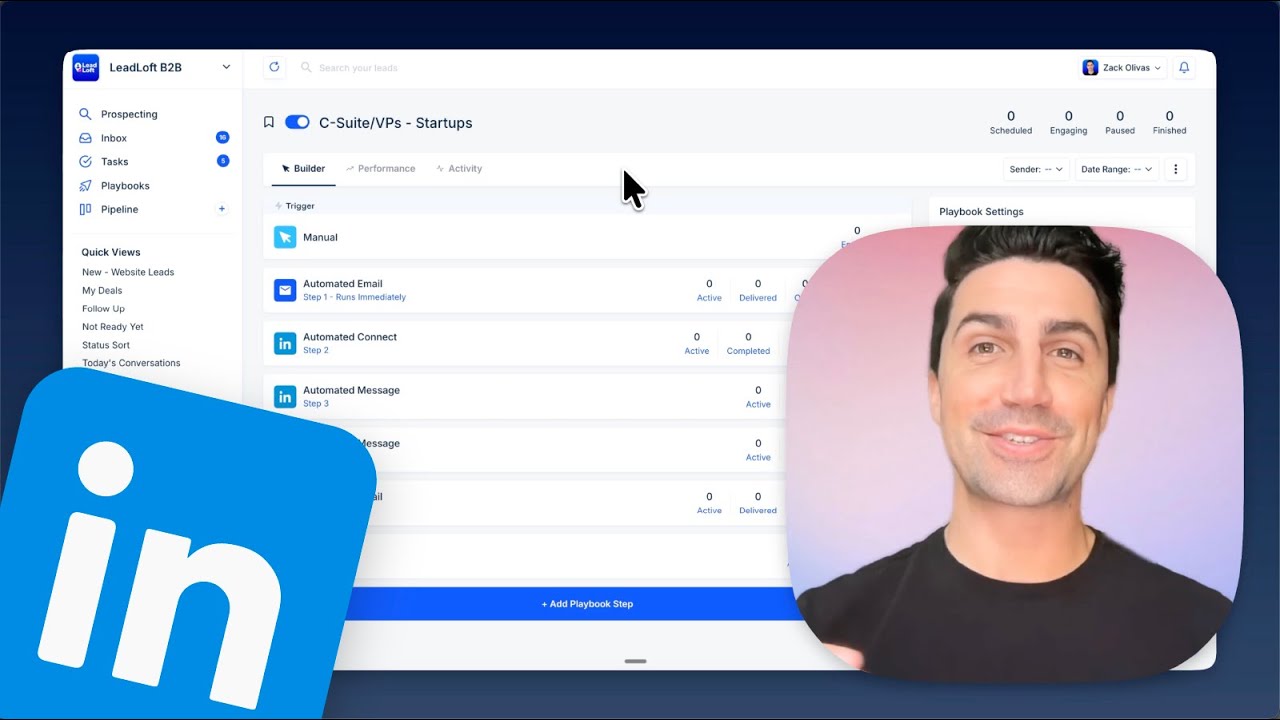Click the Tasks checkmark icon
Screen dimensions: 1280x720
point(85,161)
